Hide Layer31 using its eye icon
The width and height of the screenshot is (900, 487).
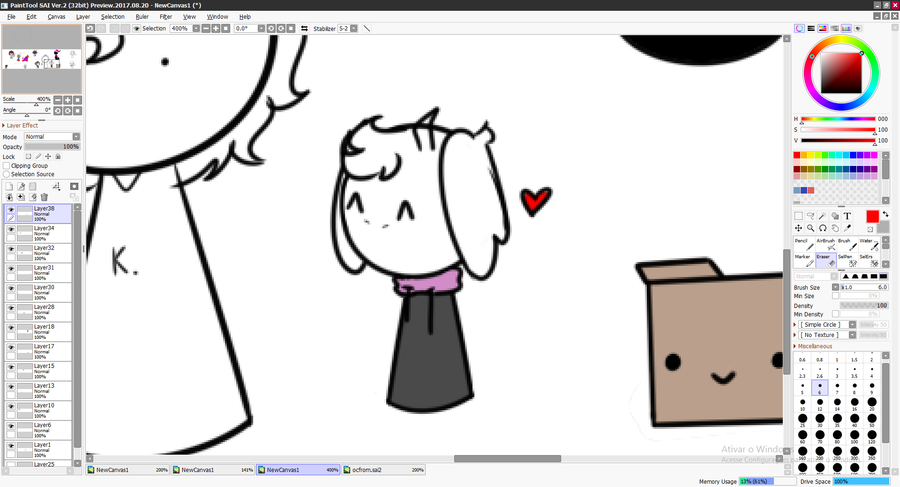[11, 269]
